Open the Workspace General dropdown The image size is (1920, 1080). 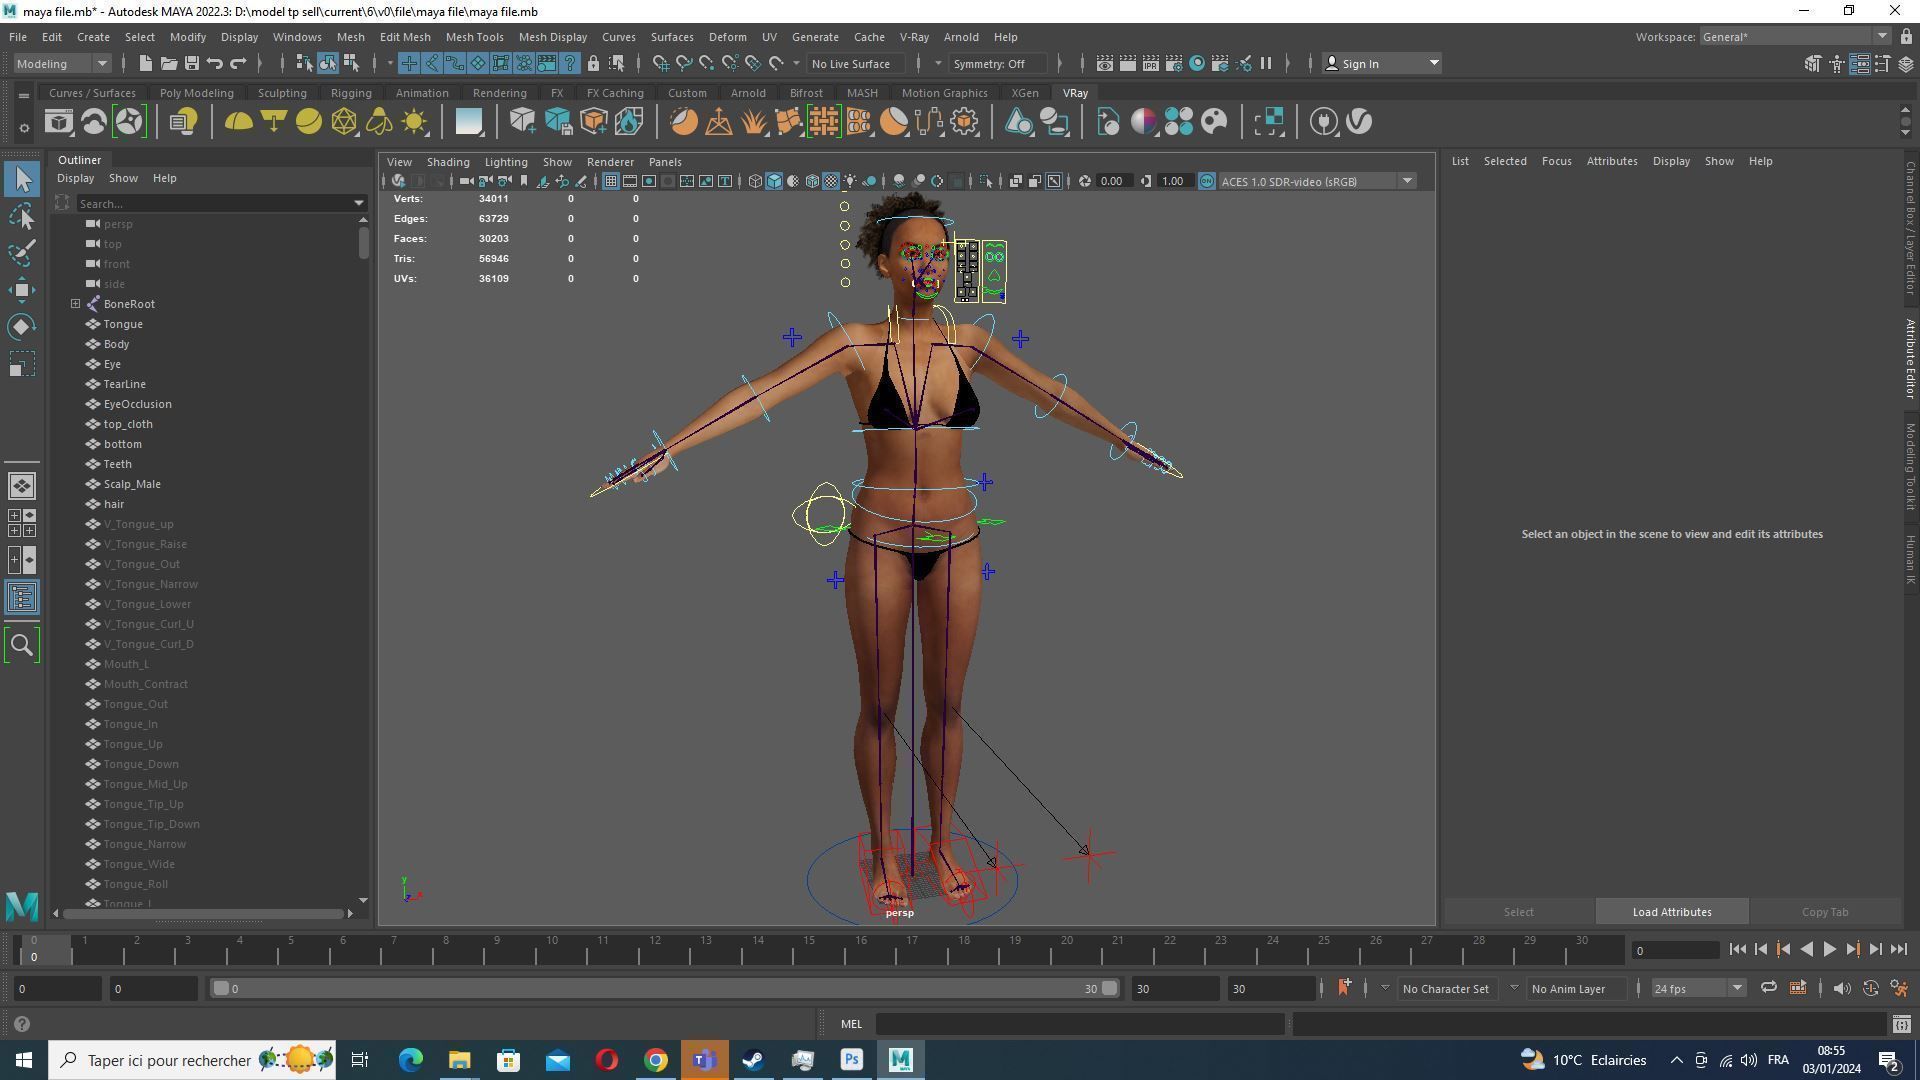tap(1794, 37)
